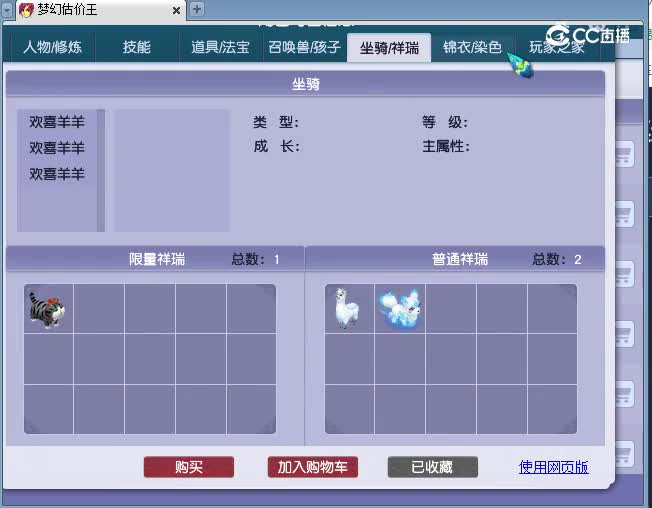Click the 普通祥瑞 section header
The height and width of the screenshot is (508, 652).
tap(455, 259)
